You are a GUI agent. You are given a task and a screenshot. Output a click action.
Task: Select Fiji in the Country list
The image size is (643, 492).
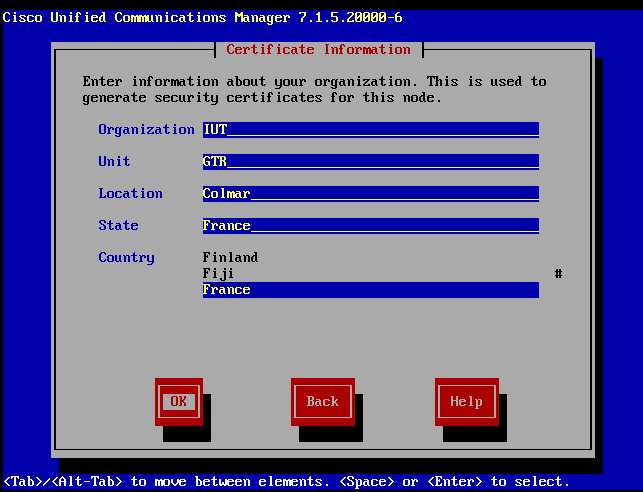pos(371,273)
